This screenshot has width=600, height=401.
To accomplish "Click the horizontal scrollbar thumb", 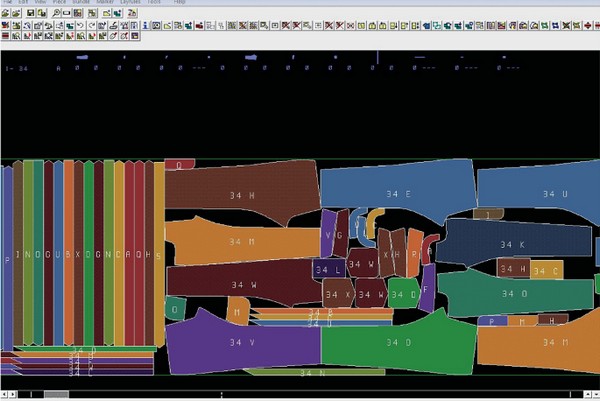I will (56, 394).
